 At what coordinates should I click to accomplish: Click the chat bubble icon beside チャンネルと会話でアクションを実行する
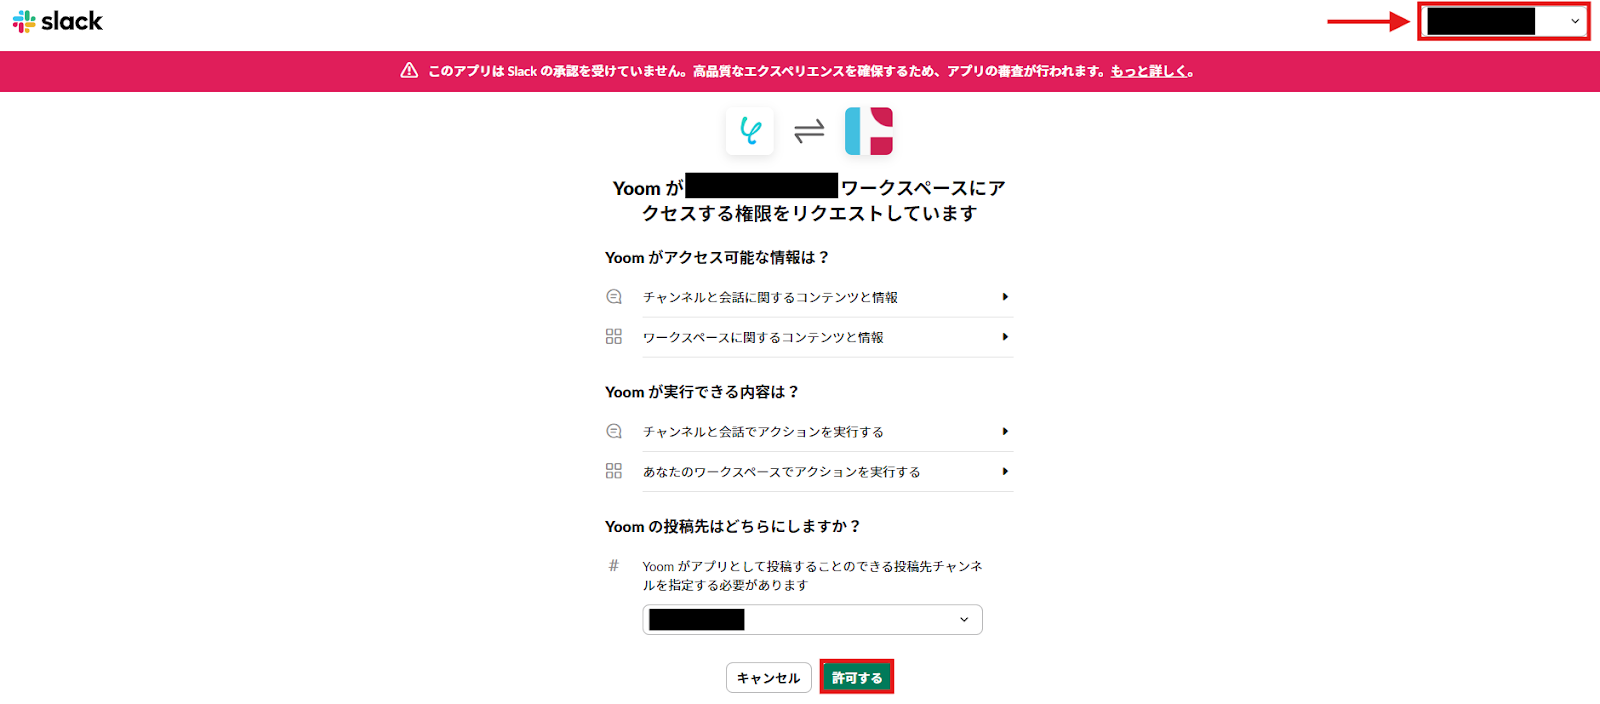(614, 432)
